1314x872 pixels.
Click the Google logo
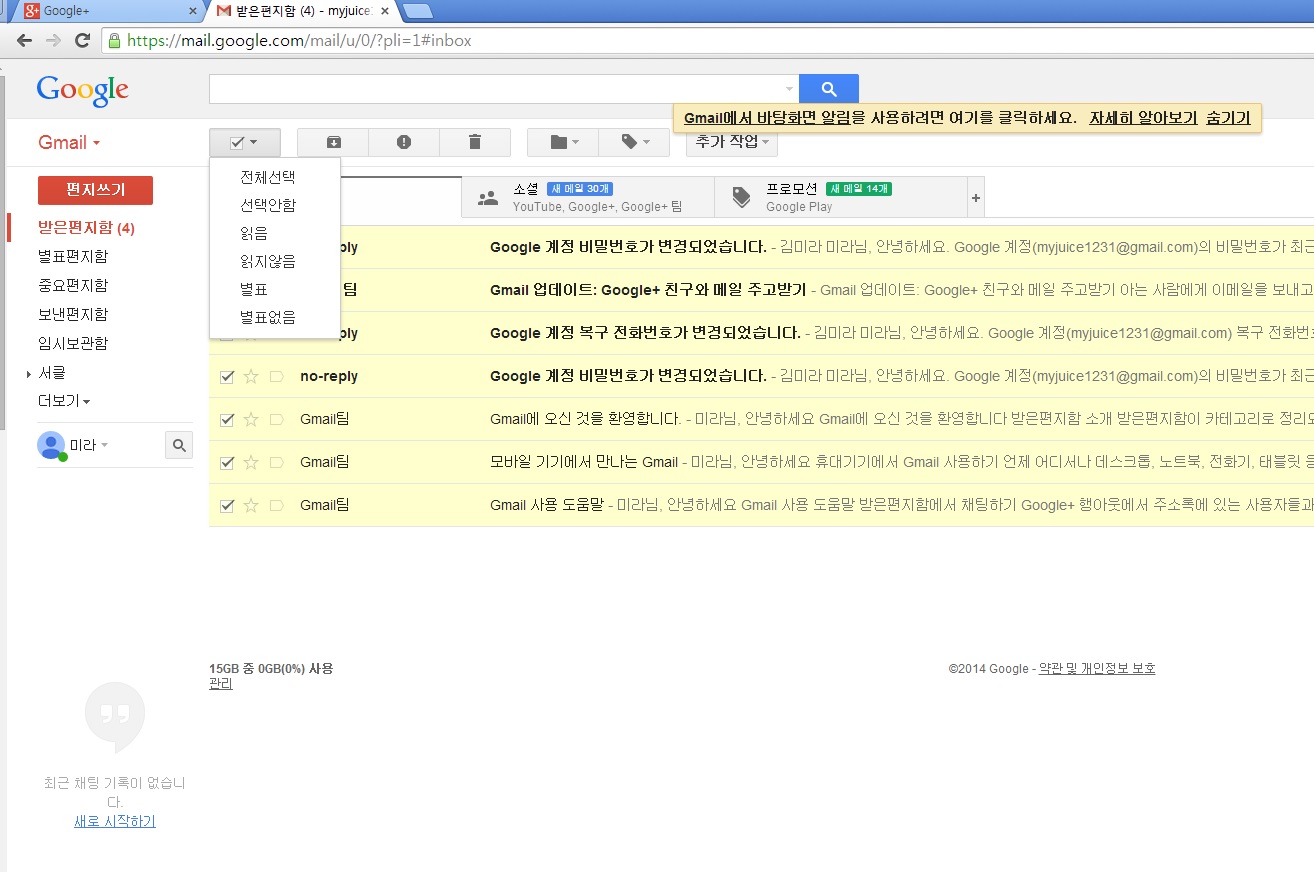(83, 90)
